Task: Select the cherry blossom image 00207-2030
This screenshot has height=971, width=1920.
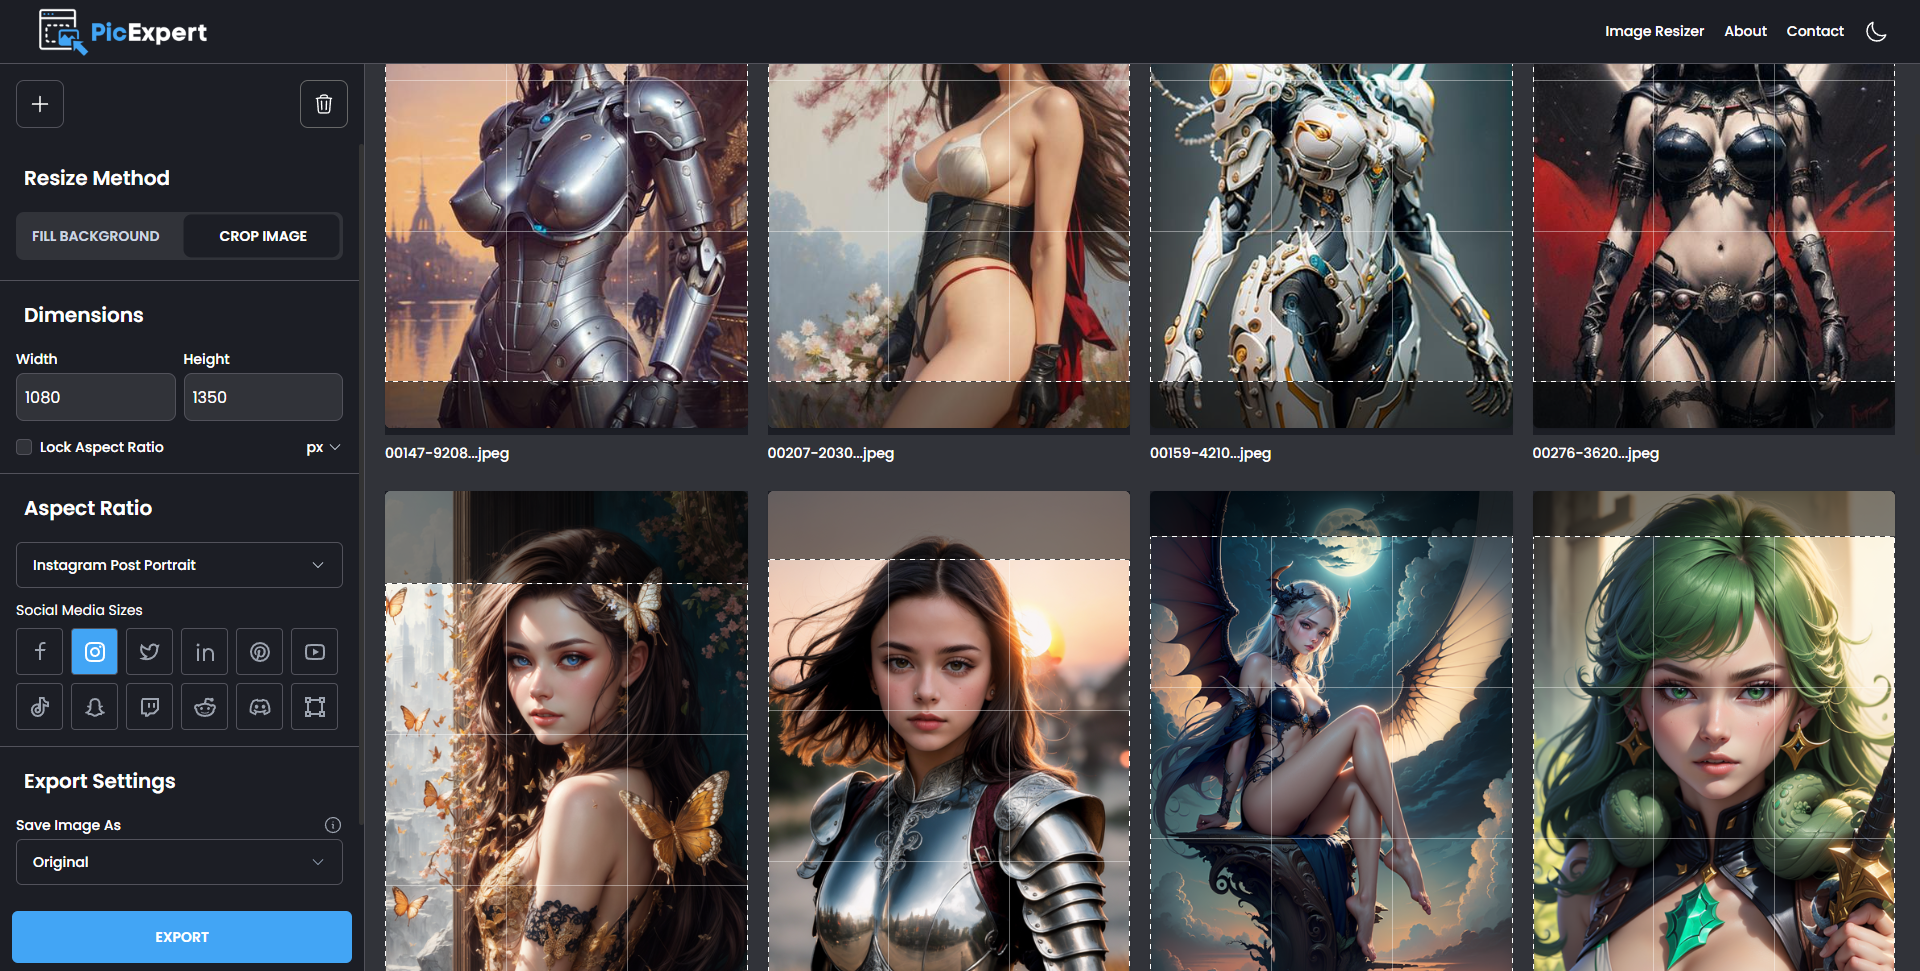Action: (x=949, y=248)
